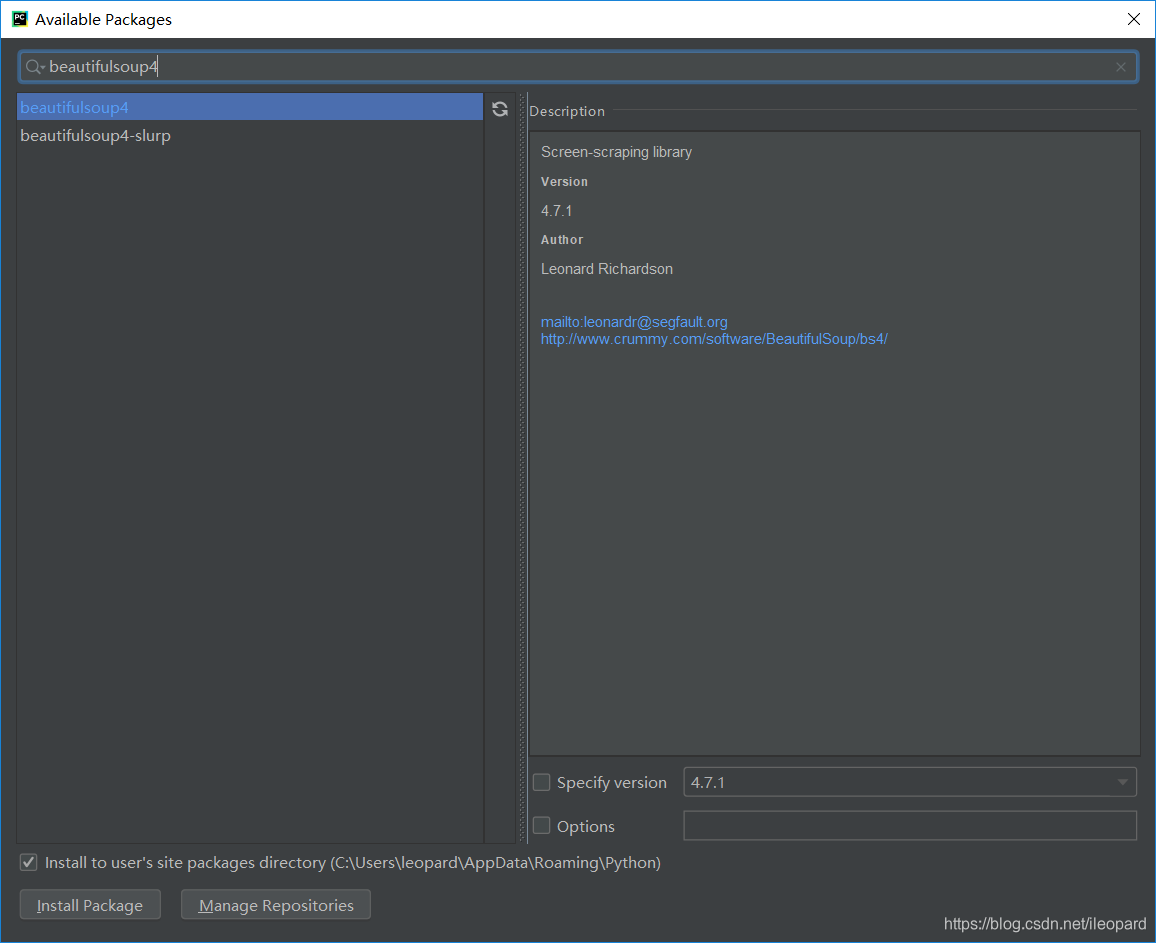Click the PyCharm logo in title bar
This screenshot has width=1156, height=943.
pyautogui.click(x=20, y=19)
